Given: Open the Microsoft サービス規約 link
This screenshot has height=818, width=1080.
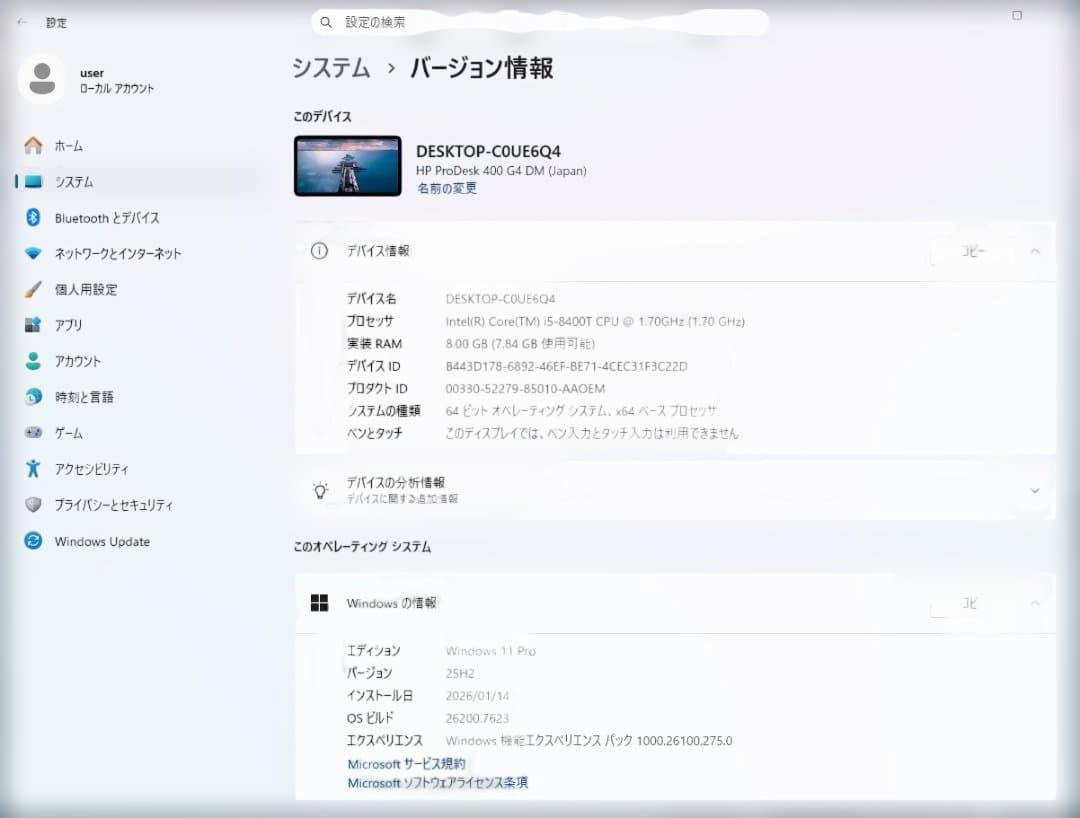Looking at the screenshot, I should click(x=406, y=763).
